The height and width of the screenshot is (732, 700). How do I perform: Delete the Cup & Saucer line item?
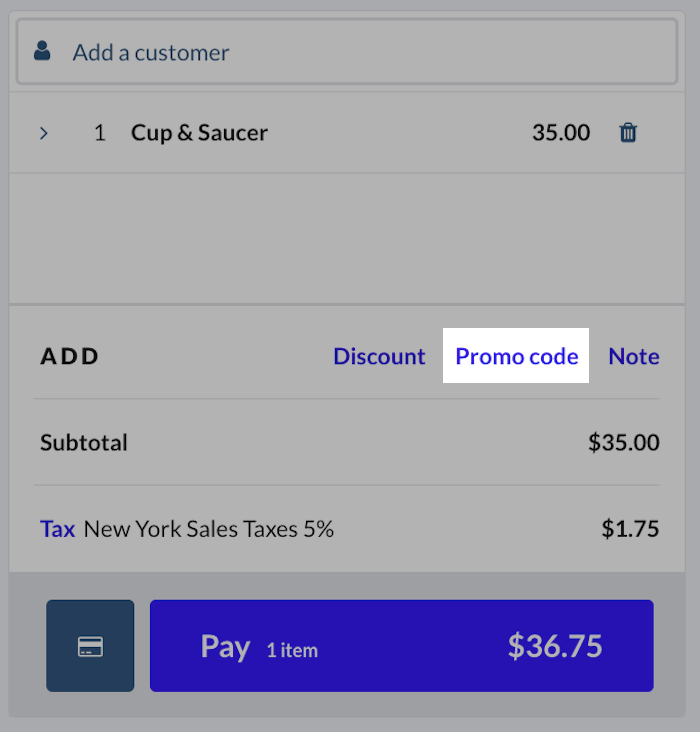[x=628, y=132]
